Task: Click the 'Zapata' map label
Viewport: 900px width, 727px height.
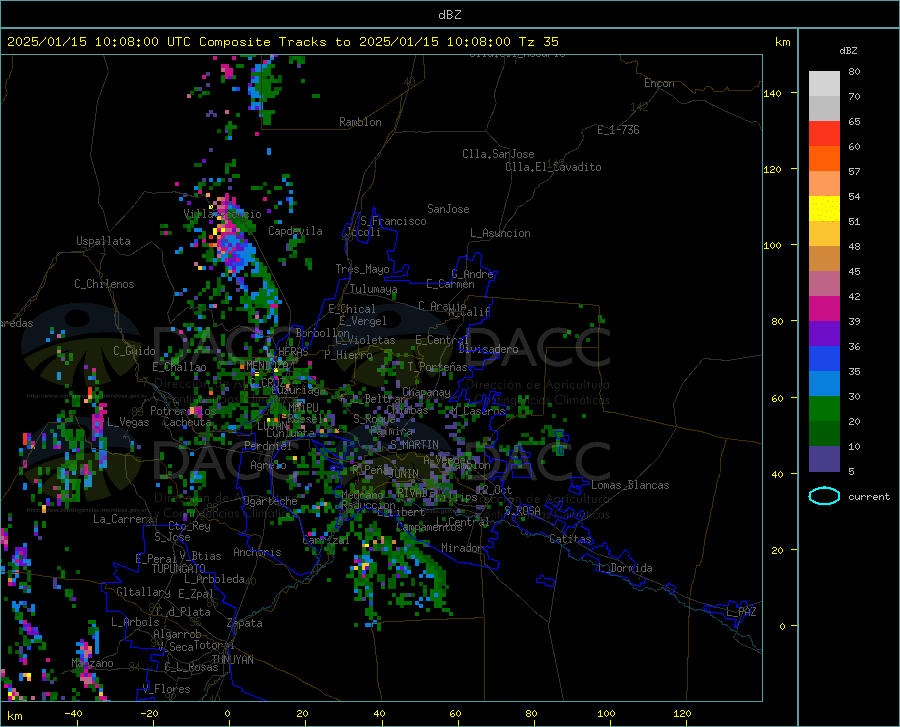Action: pos(245,623)
